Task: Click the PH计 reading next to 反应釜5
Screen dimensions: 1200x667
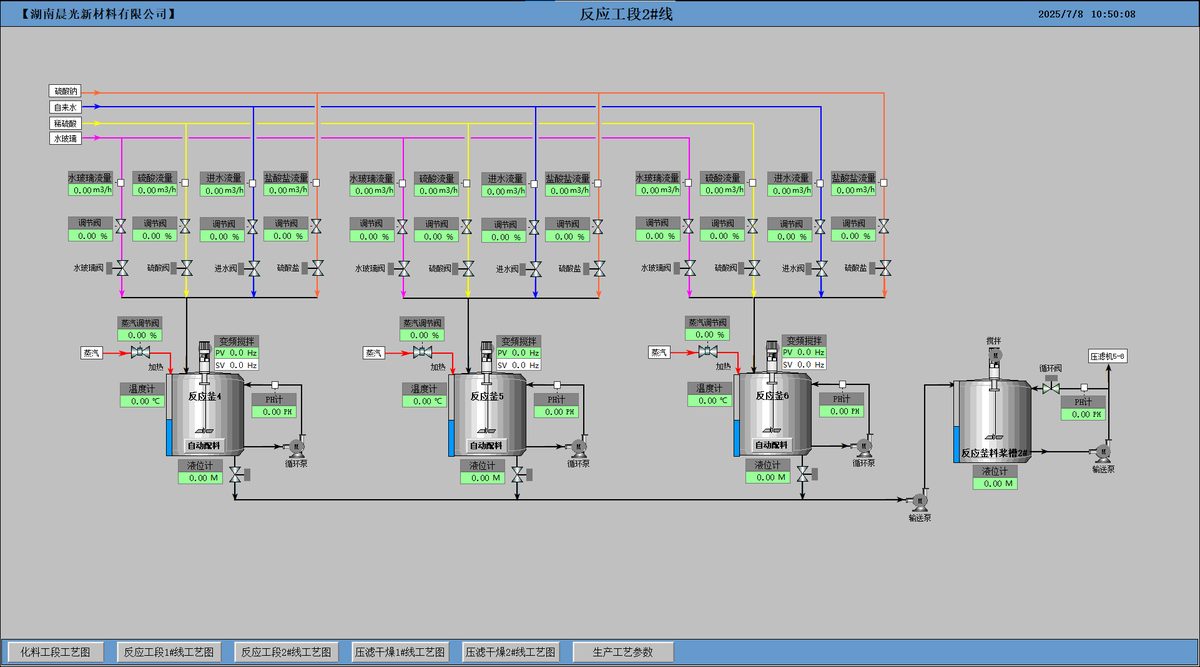Action: (555, 411)
